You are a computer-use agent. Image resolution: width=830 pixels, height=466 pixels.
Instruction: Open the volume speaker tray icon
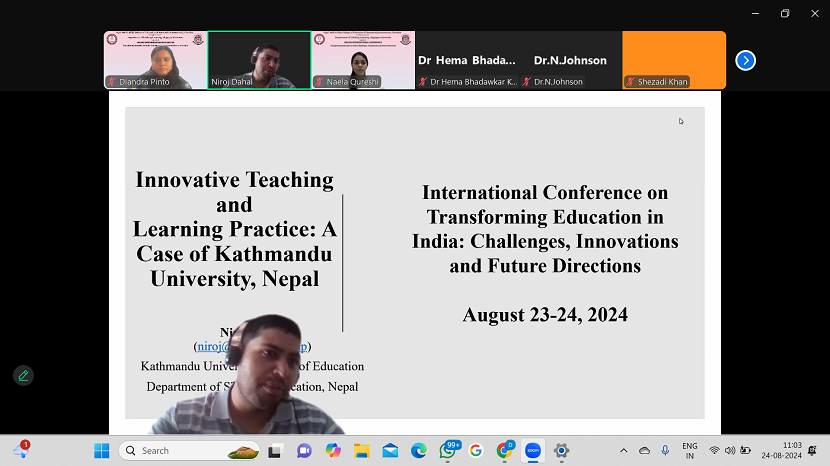click(730, 451)
